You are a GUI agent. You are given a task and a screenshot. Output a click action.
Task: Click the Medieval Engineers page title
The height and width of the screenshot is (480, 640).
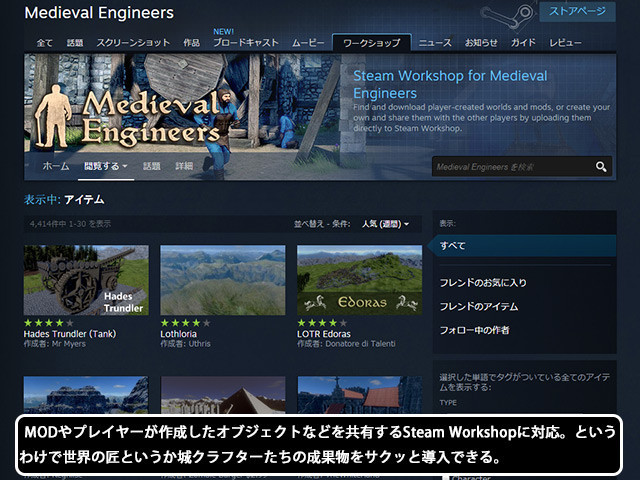[x=99, y=13]
